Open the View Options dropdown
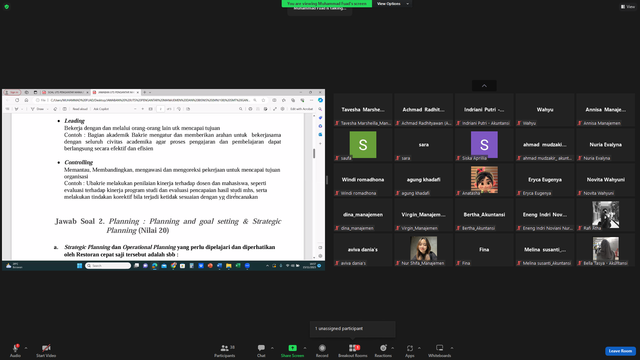 click(x=393, y=4)
